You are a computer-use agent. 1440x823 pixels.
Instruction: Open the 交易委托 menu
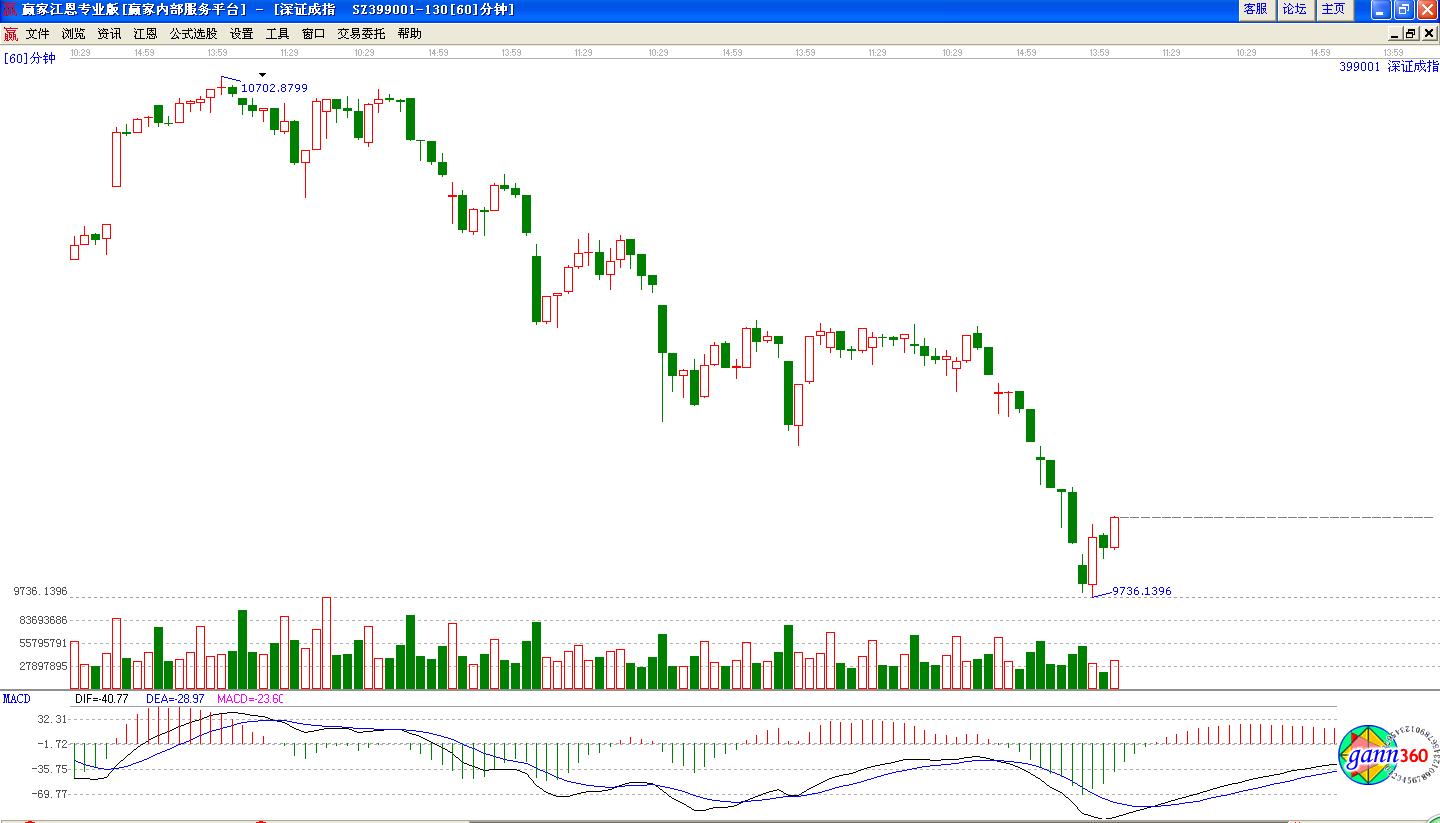pyautogui.click(x=361, y=33)
